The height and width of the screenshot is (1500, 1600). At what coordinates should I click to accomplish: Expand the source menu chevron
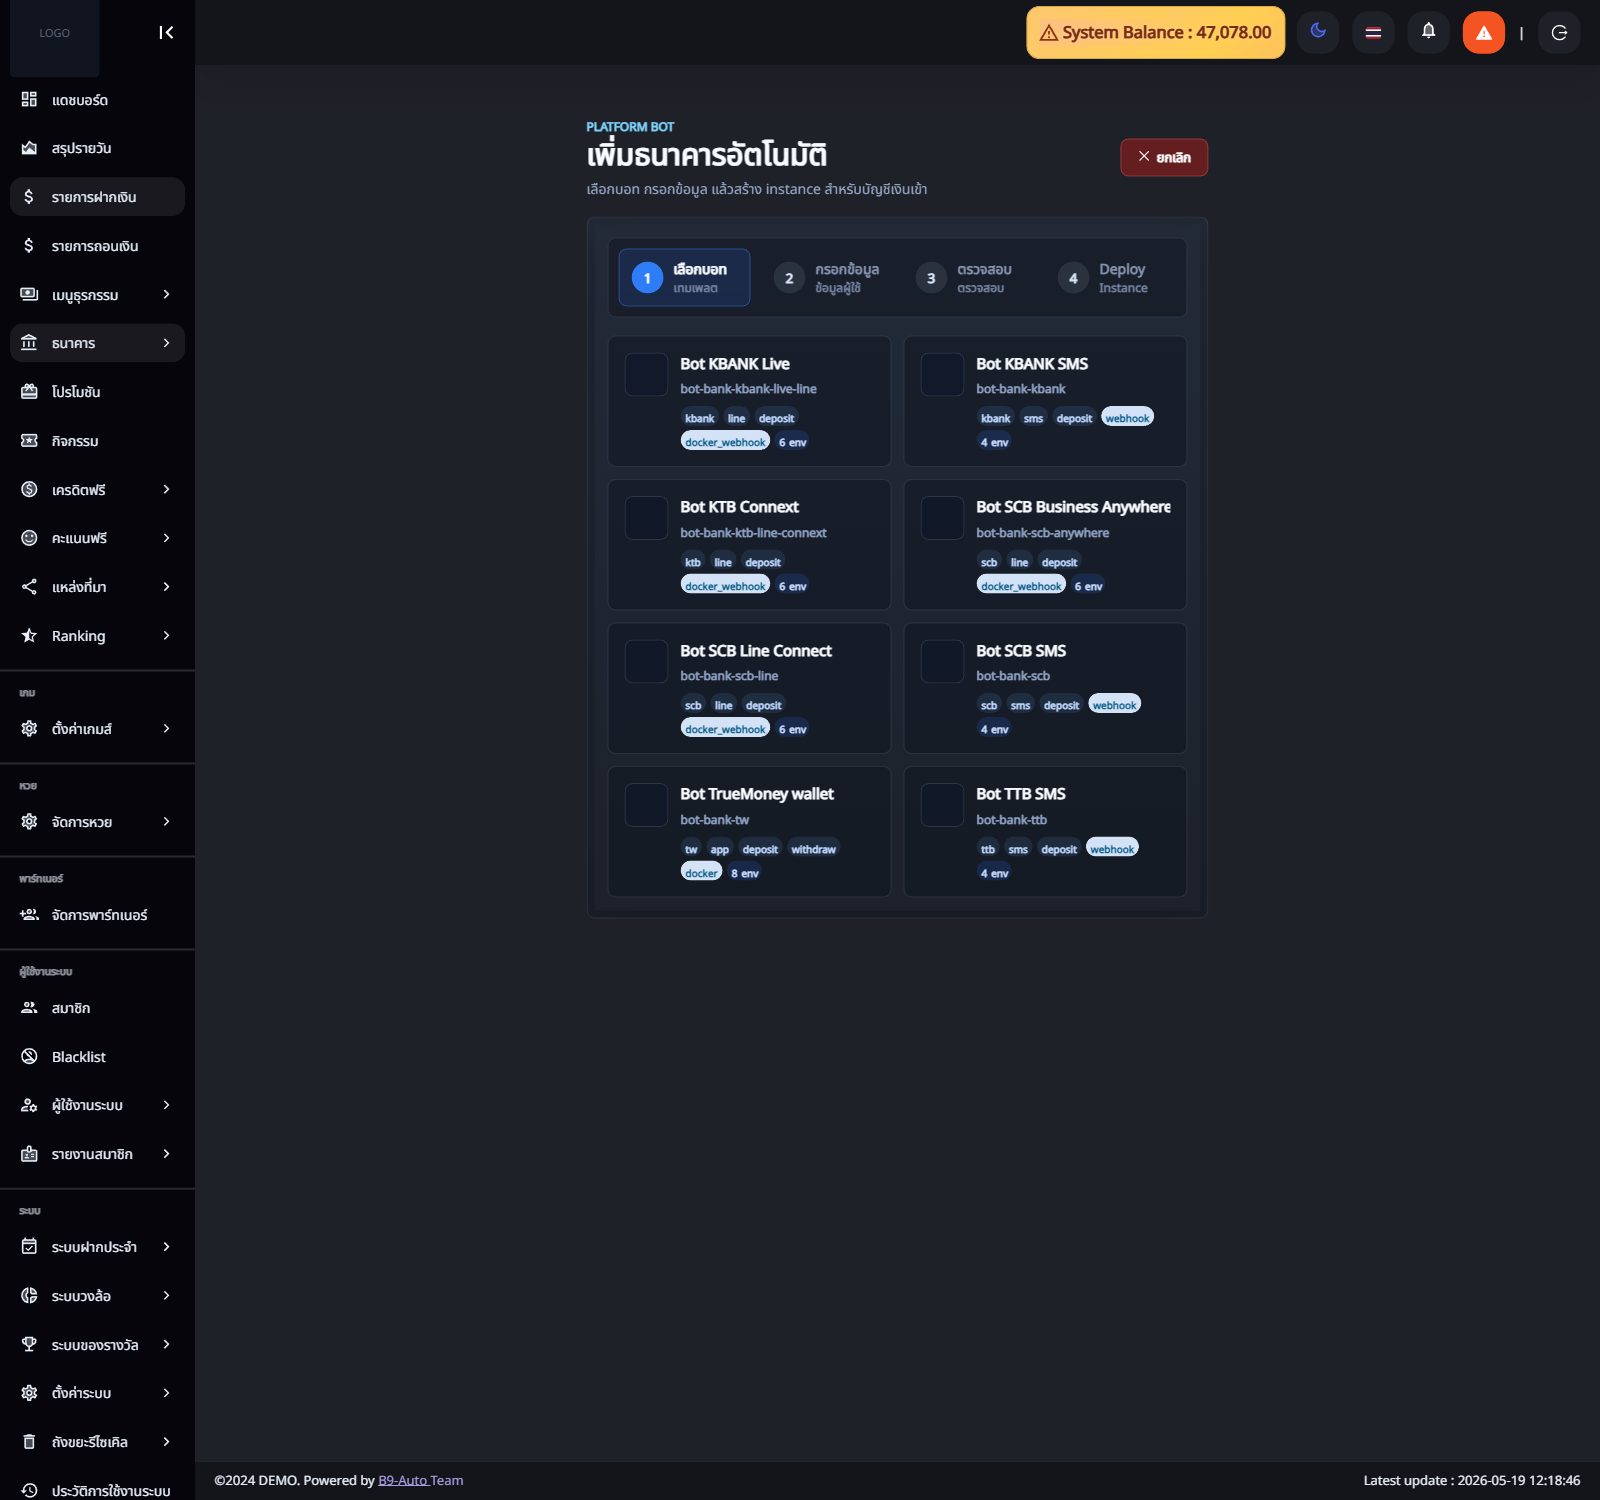(166, 587)
